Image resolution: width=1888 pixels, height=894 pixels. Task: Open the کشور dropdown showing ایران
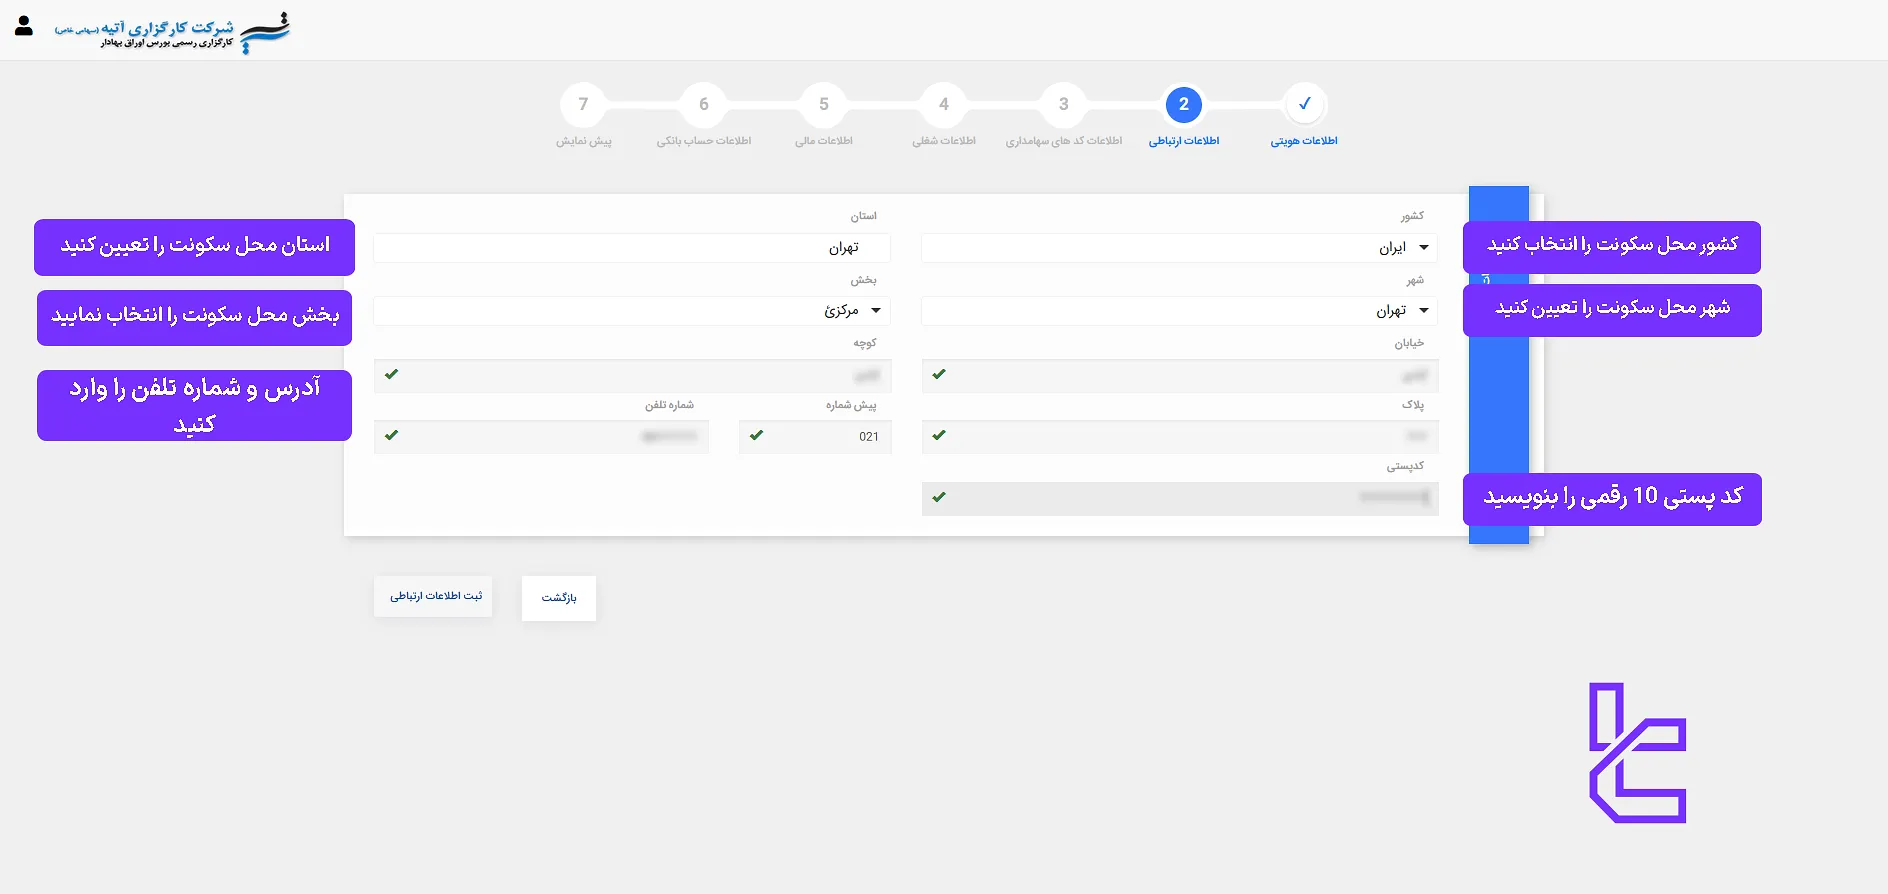pyautogui.click(x=1179, y=248)
